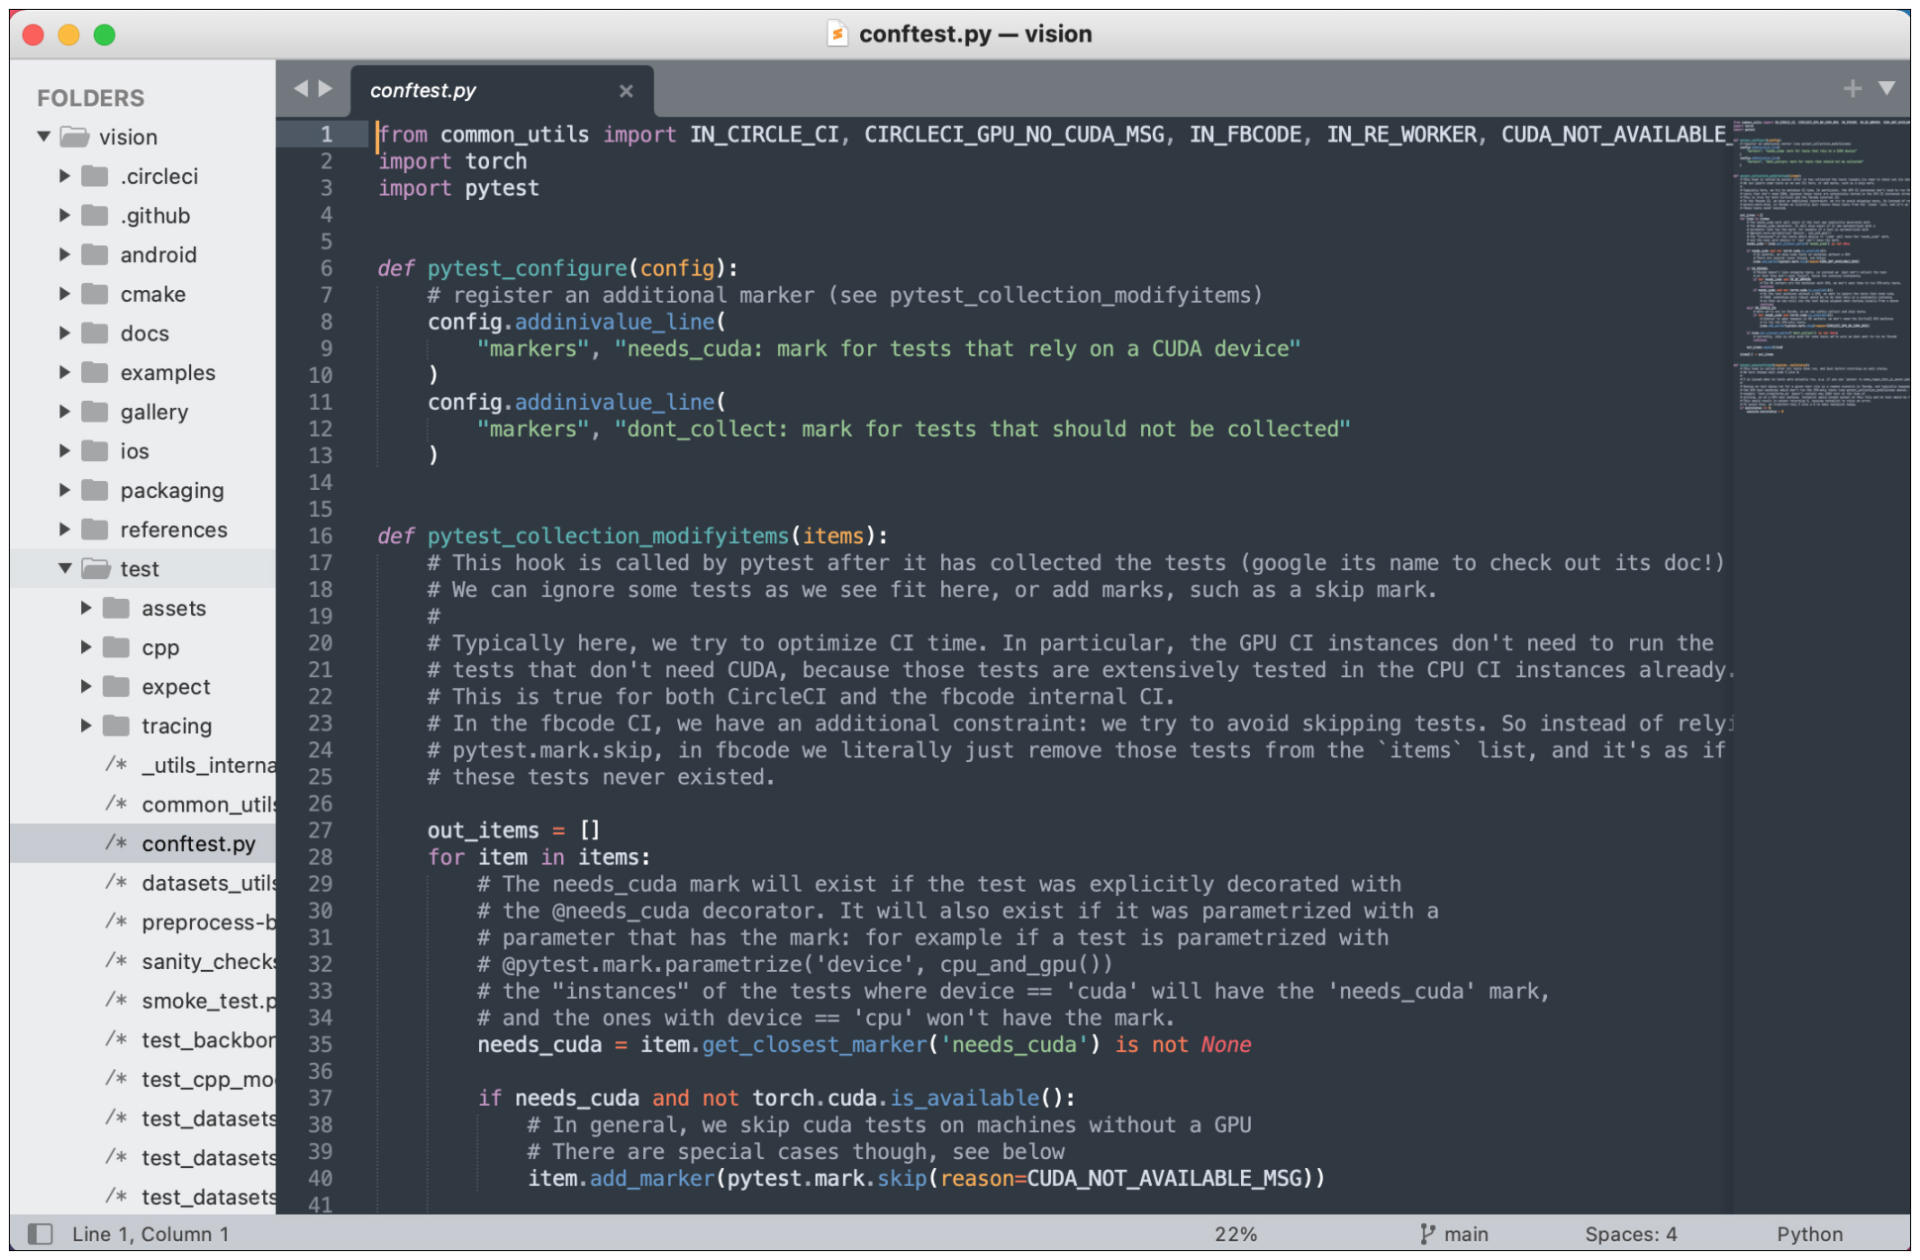Collapse the test folder
Image resolution: width=1920 pixels, height=1260 pixels.
point(65,568)
